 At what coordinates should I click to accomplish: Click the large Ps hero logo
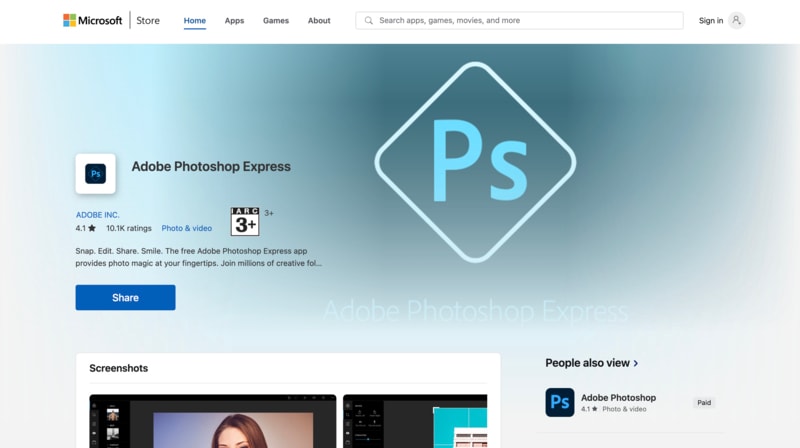point(476,162)
